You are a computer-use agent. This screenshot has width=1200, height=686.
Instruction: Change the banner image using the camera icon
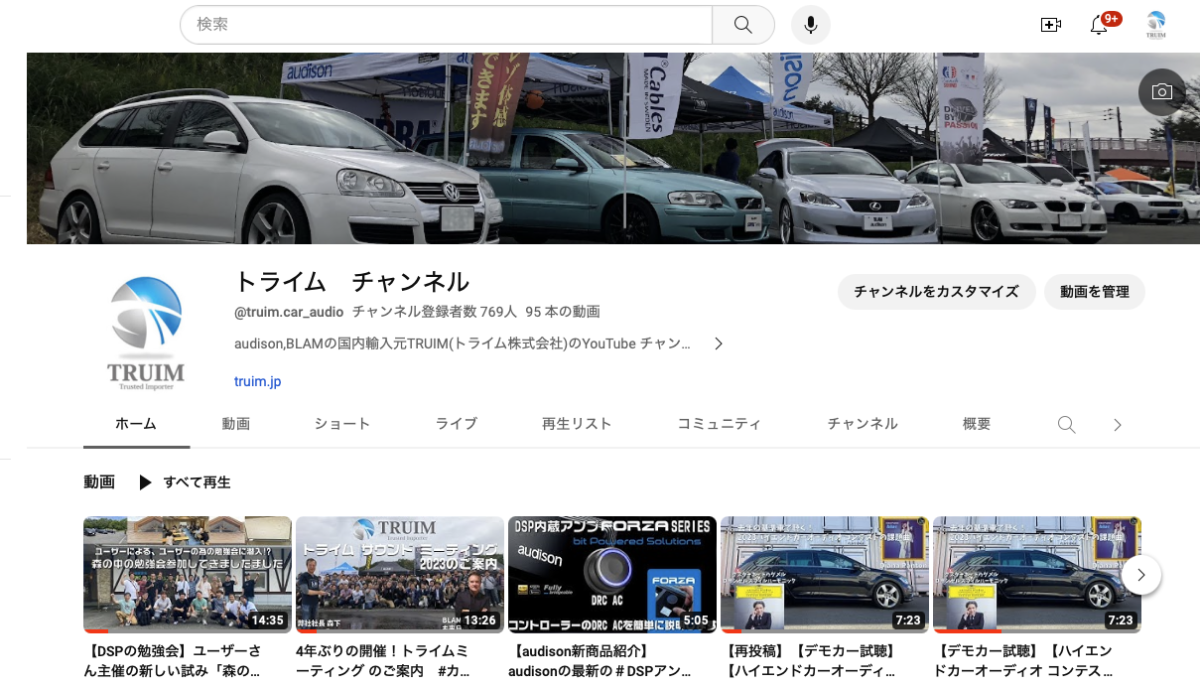pyautogui.click(x=1160, y=91)
